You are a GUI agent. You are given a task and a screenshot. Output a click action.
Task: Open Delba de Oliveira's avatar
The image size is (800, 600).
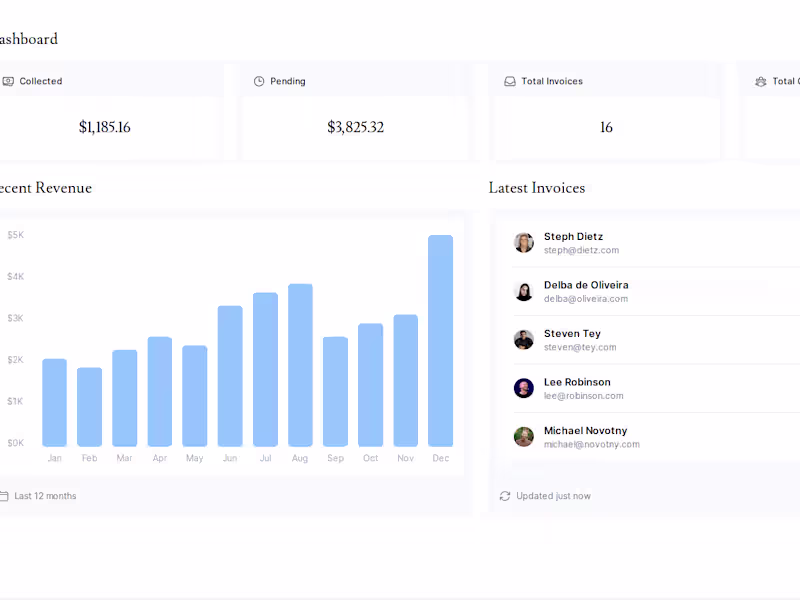tap(524, 291)
